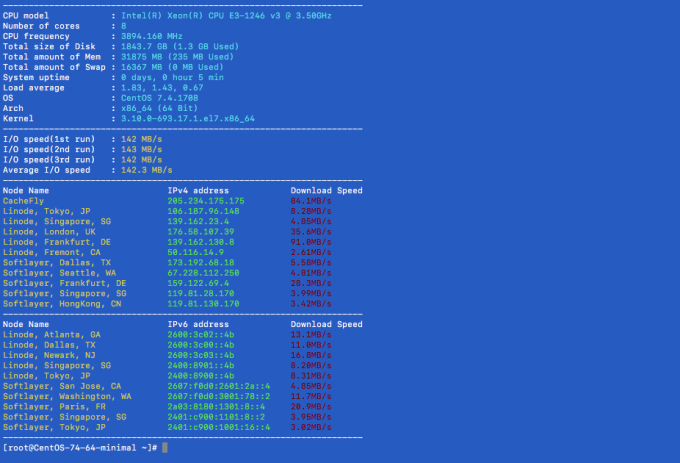Click the Average I/O speed value

coord(146,170)
